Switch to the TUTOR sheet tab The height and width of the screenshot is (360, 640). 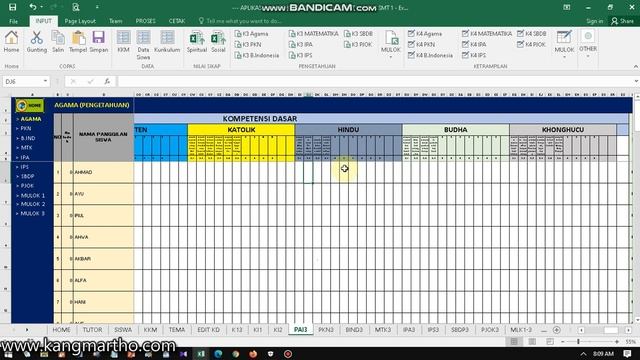[93, 330]
